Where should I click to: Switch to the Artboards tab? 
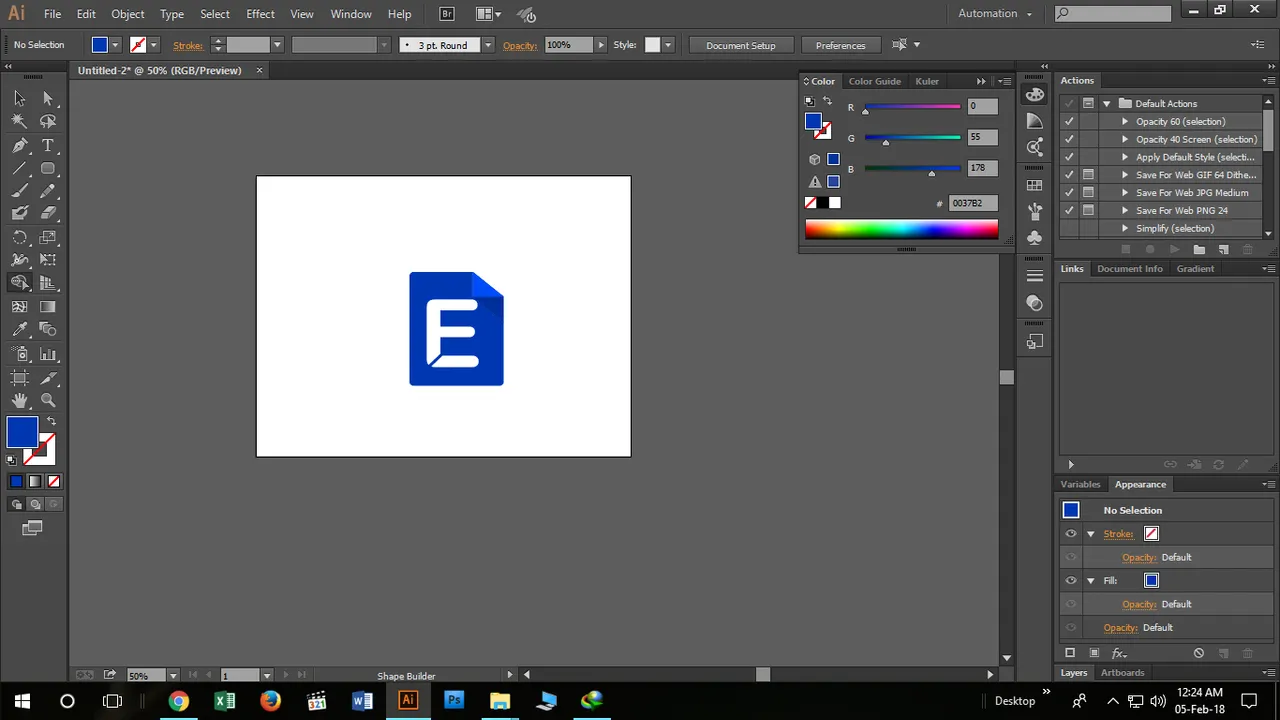click(1122, 673)
